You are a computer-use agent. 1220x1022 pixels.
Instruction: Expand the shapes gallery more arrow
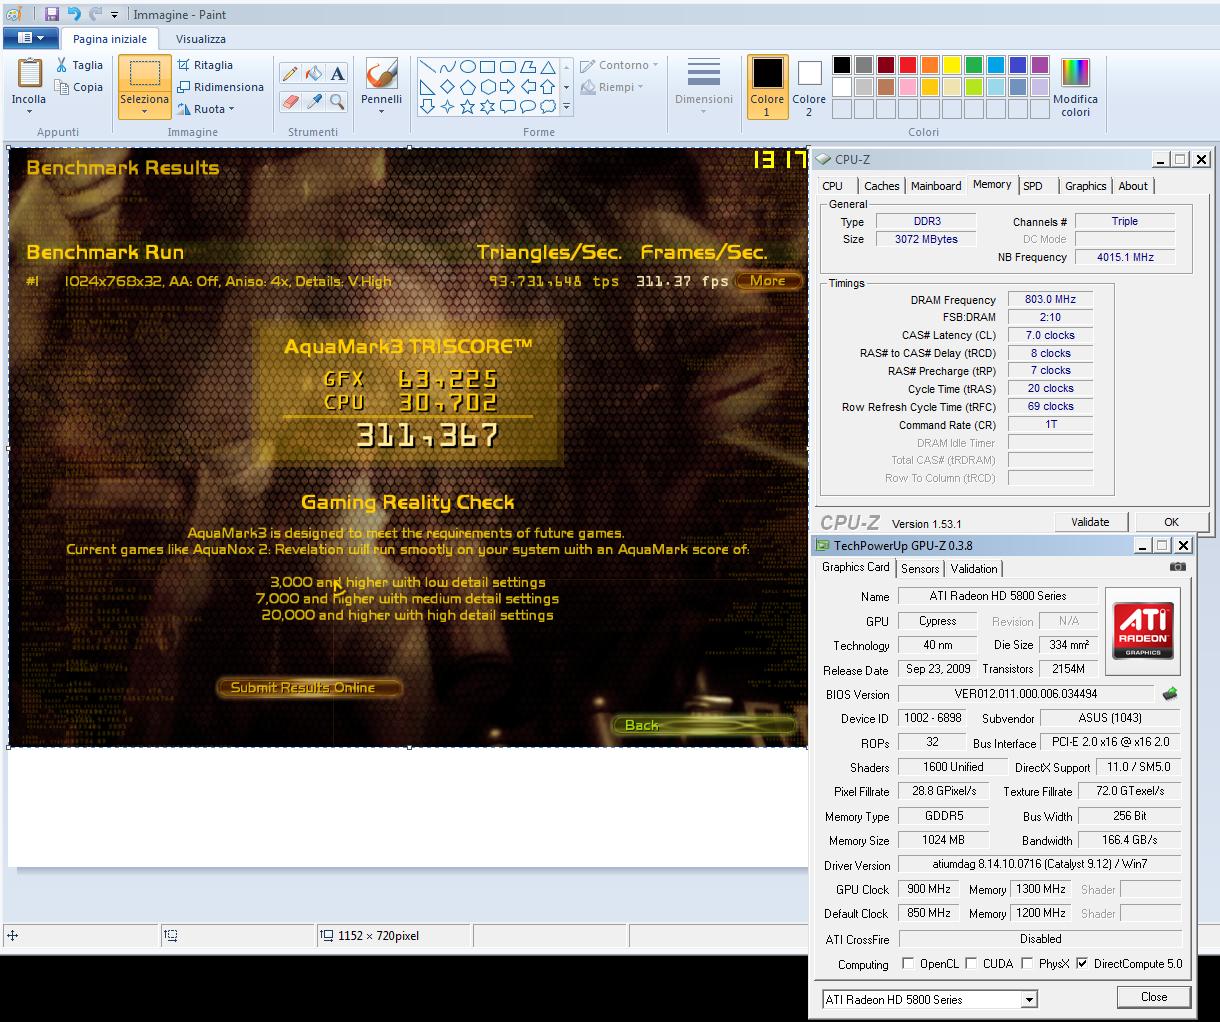point(566,106)
